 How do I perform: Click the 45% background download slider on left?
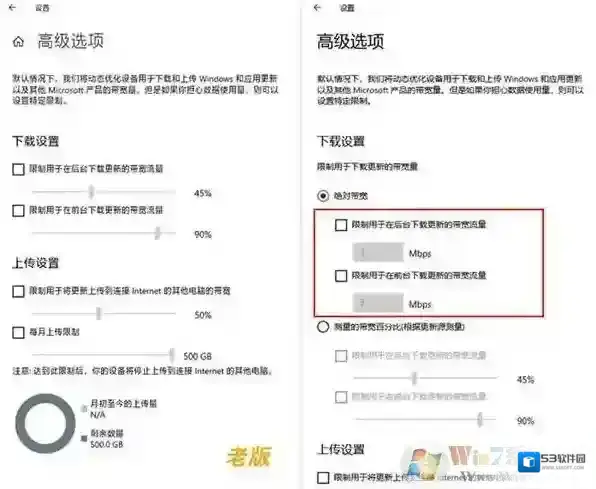[104, 192]
